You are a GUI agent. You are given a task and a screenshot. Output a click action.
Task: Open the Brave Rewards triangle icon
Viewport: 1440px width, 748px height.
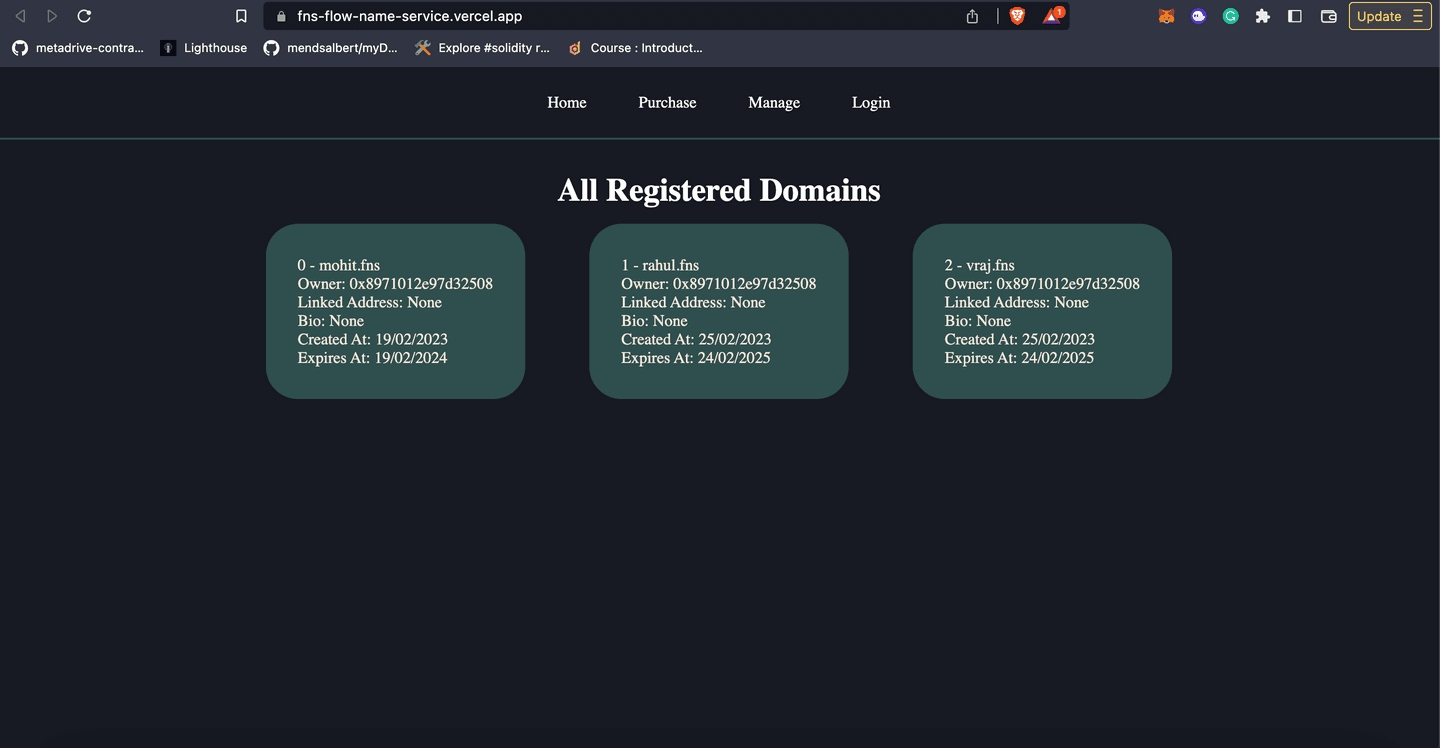click(1052, 16)
